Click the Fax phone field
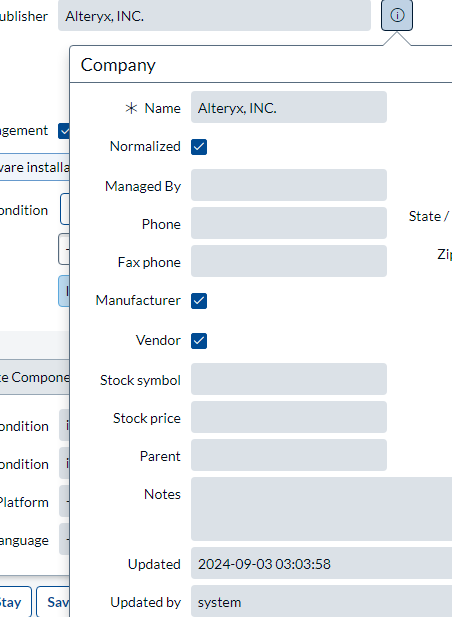The width and height of the screenshot is (452, 617). pos(289,261)
